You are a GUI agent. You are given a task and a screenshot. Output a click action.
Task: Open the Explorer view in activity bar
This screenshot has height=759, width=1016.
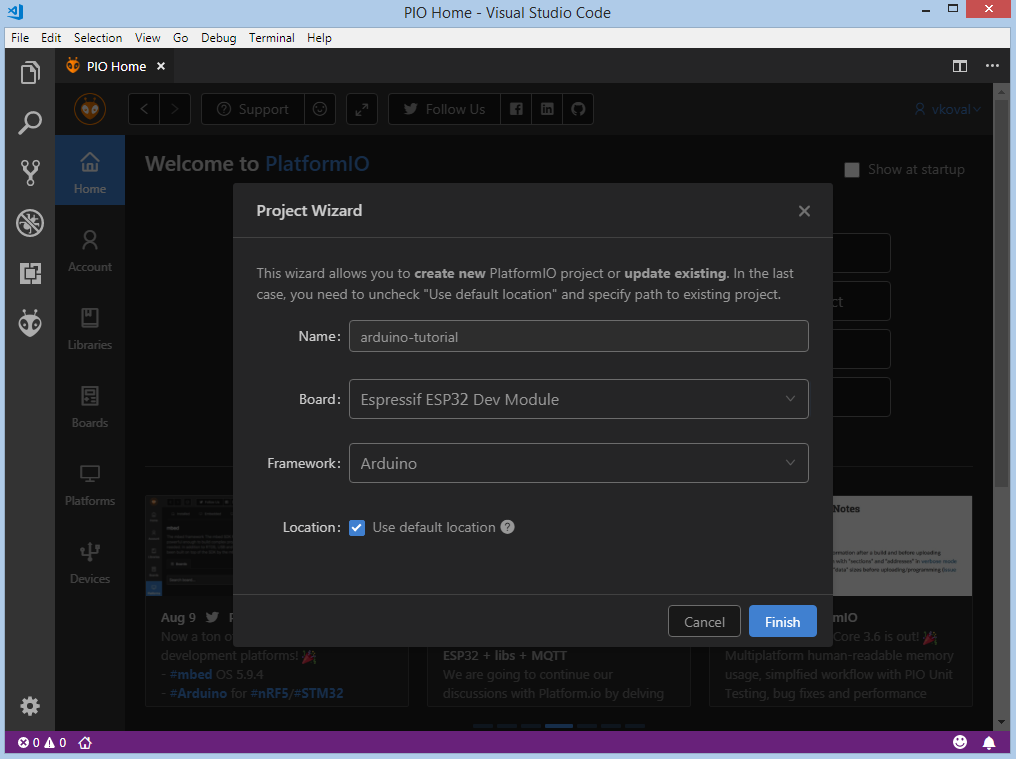pos(30,73)
